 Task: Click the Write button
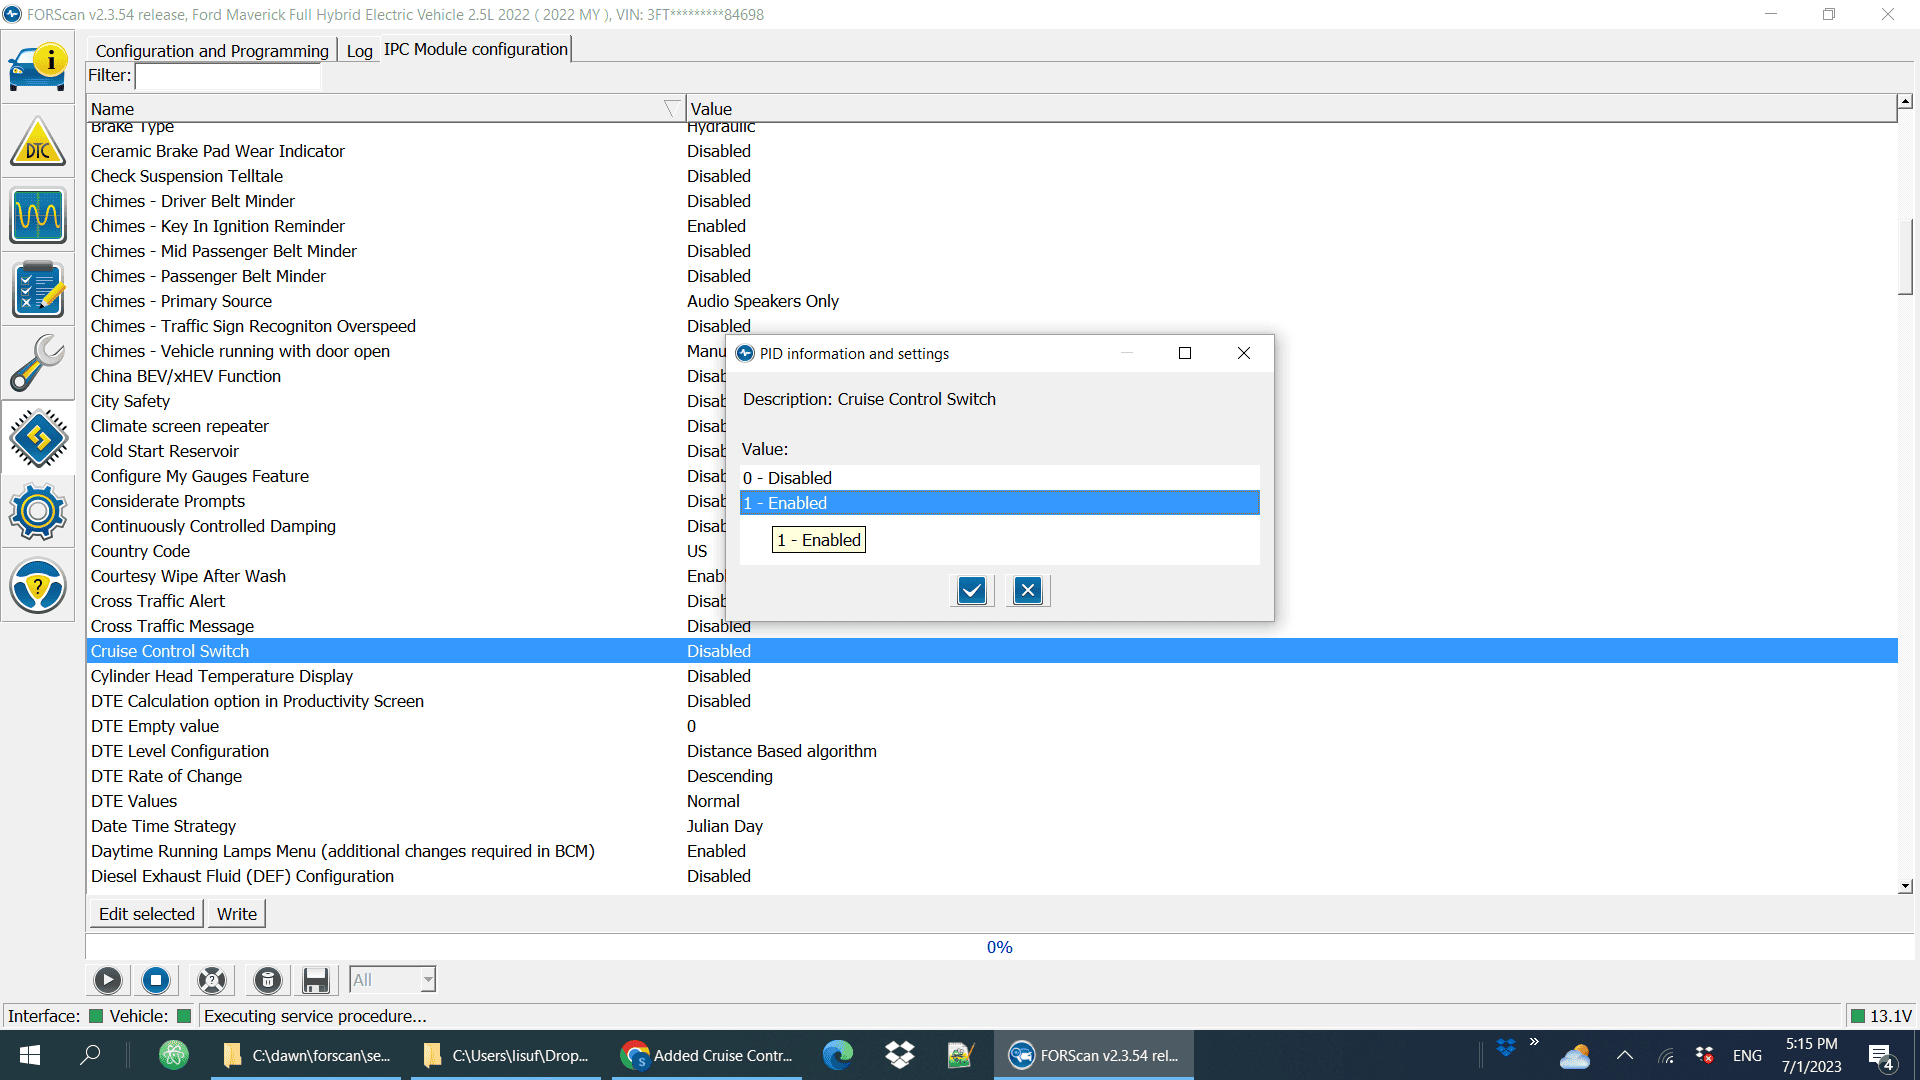[237, 914]
